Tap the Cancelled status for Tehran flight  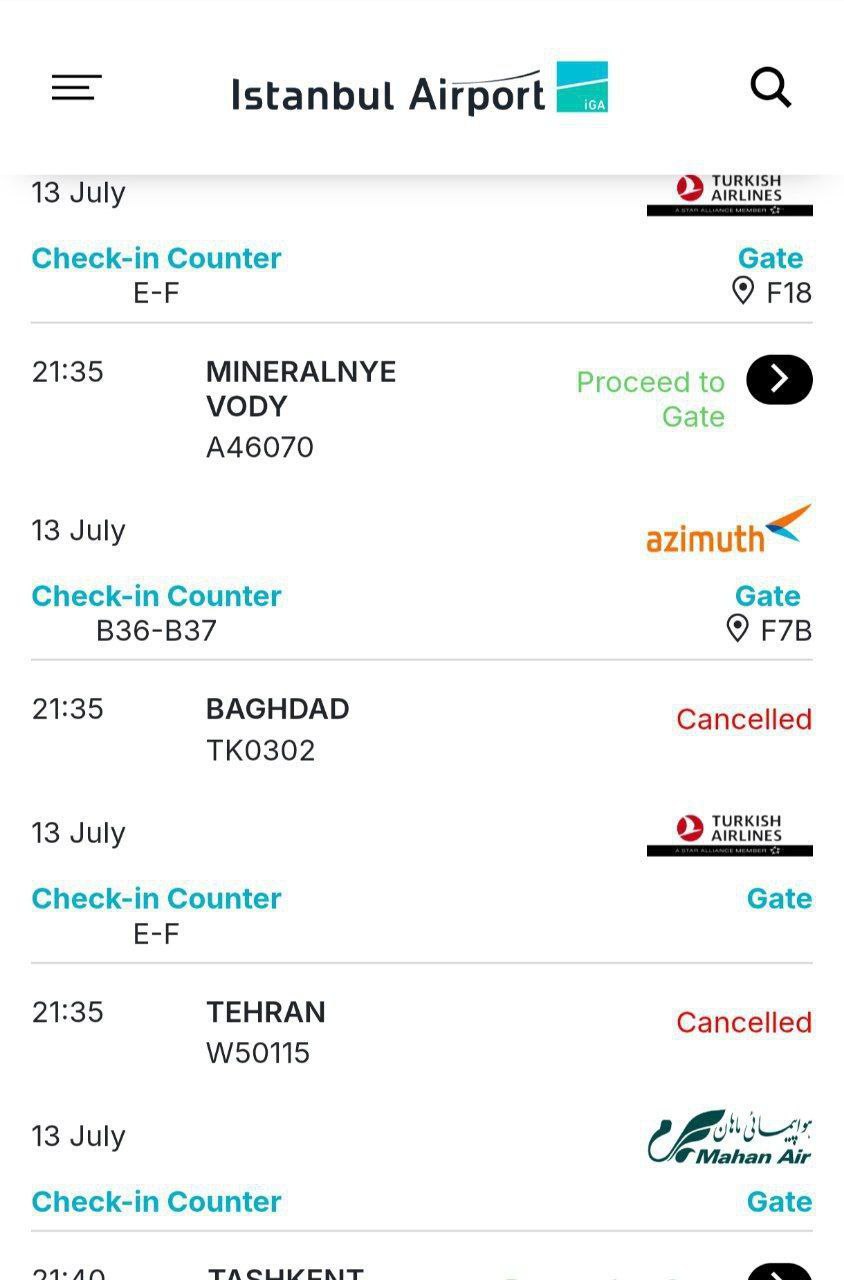(744, 1022)
